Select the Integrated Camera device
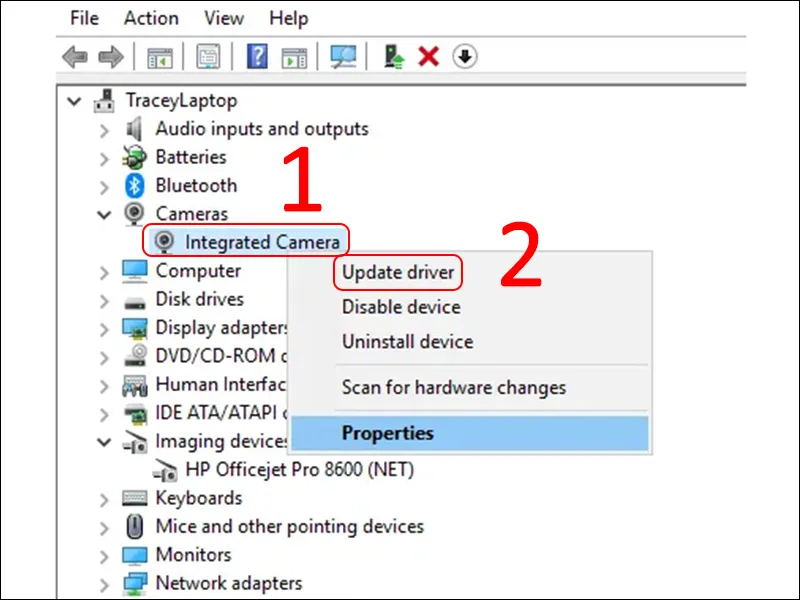800x600 pixels. pyautogui.click(x=262, y=241)
